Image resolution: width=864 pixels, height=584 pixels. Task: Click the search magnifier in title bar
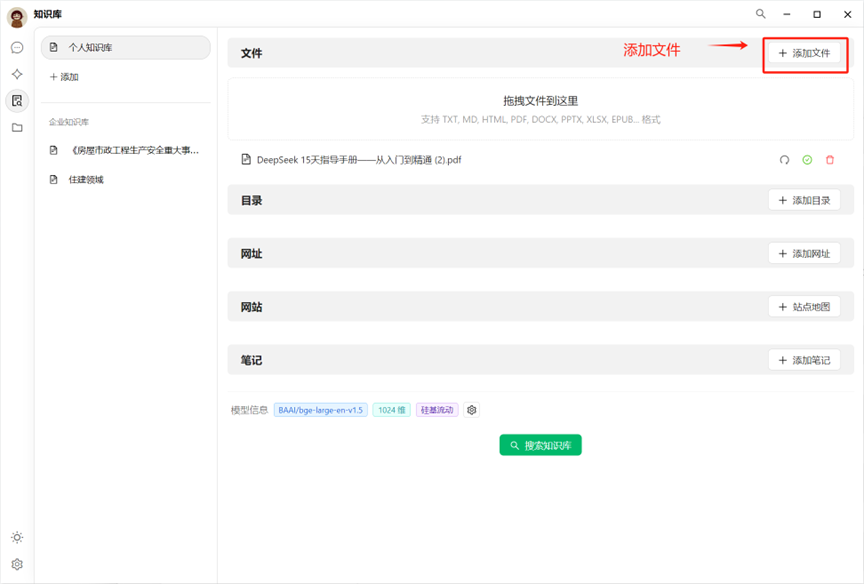click(x=761, y=14)
